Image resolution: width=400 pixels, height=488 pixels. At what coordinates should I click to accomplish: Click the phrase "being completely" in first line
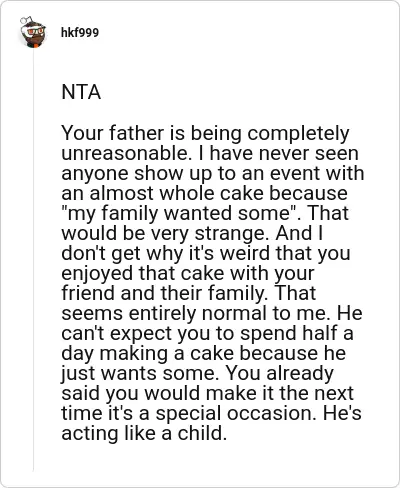point(269,133)
